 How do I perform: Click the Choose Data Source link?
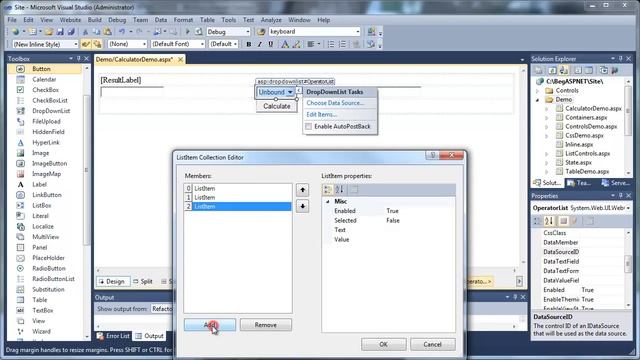(x=335, y=103)
